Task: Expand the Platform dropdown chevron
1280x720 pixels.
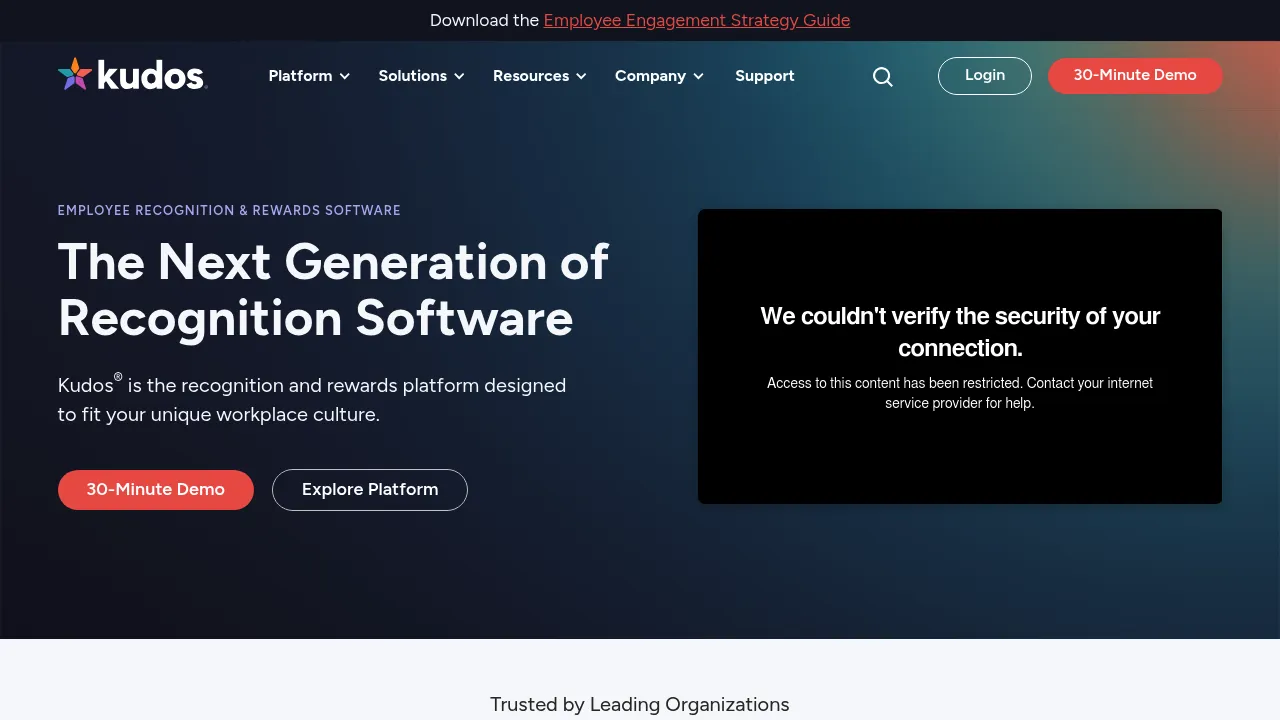Action: point(345,76)
